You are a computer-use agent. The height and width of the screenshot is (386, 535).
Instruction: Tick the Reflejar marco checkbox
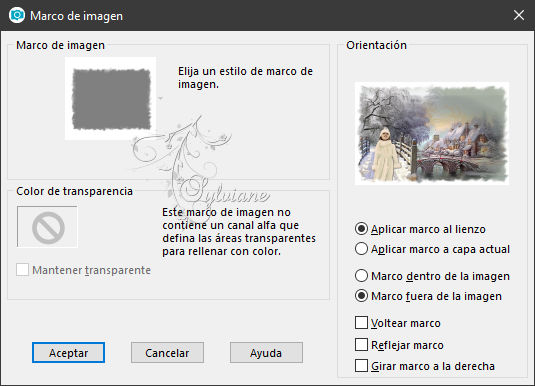tap(361, 345)
